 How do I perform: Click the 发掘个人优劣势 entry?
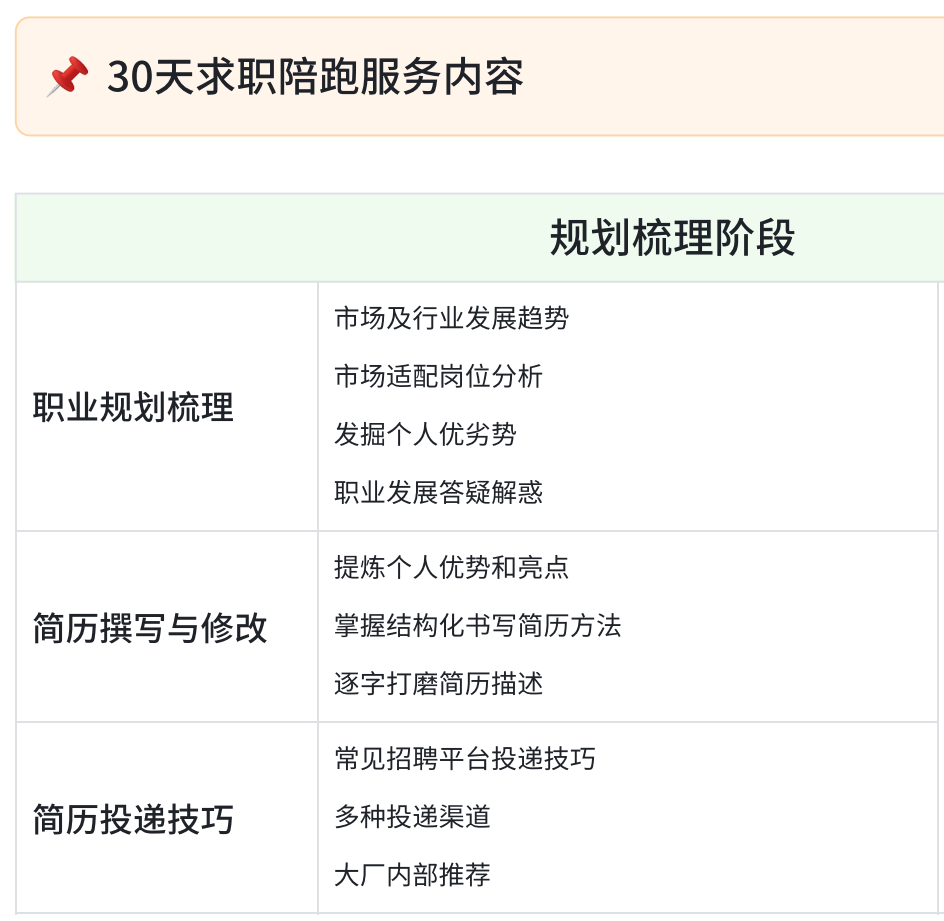(x=425, y=435)
